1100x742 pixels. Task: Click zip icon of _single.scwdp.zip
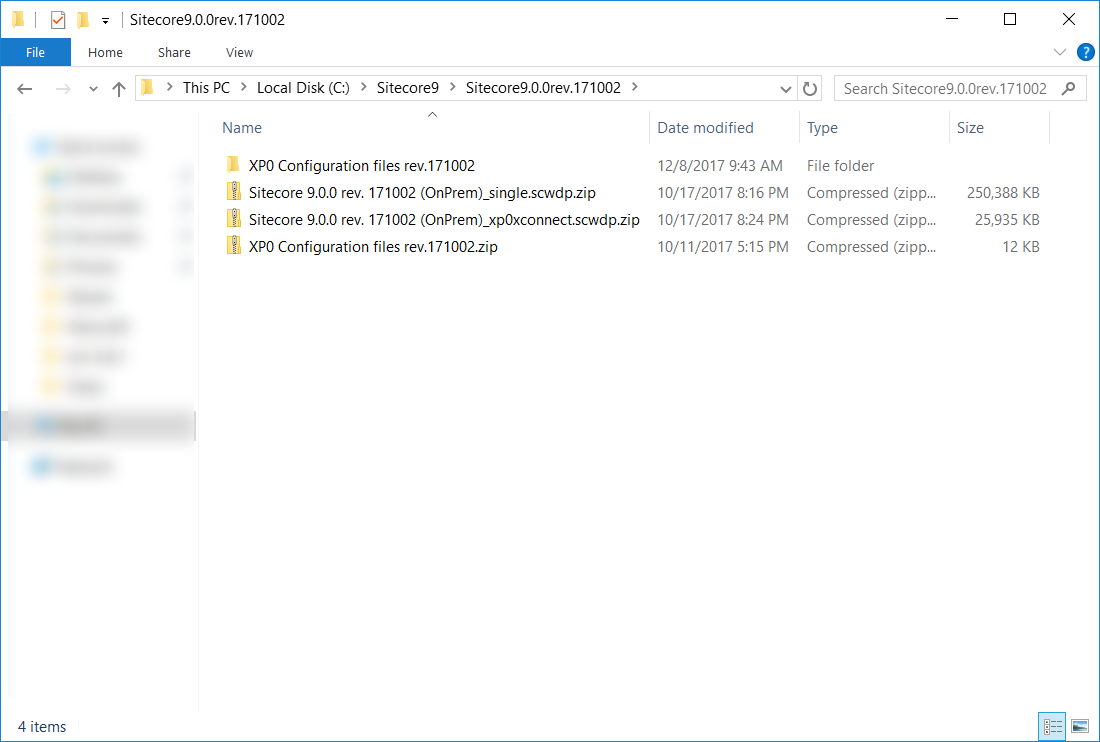pyautogui.click(x=234, y=191)
